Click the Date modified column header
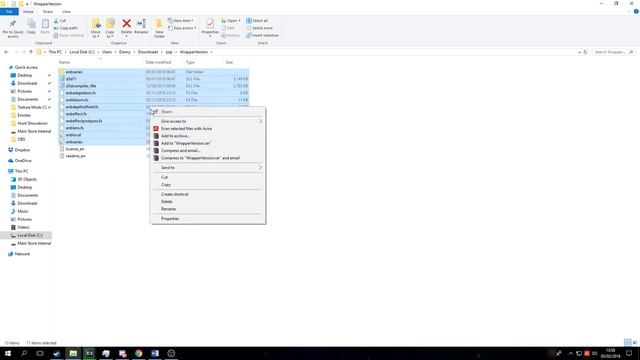640x360 pixels. pyautogui.click(x=158, y=62)
